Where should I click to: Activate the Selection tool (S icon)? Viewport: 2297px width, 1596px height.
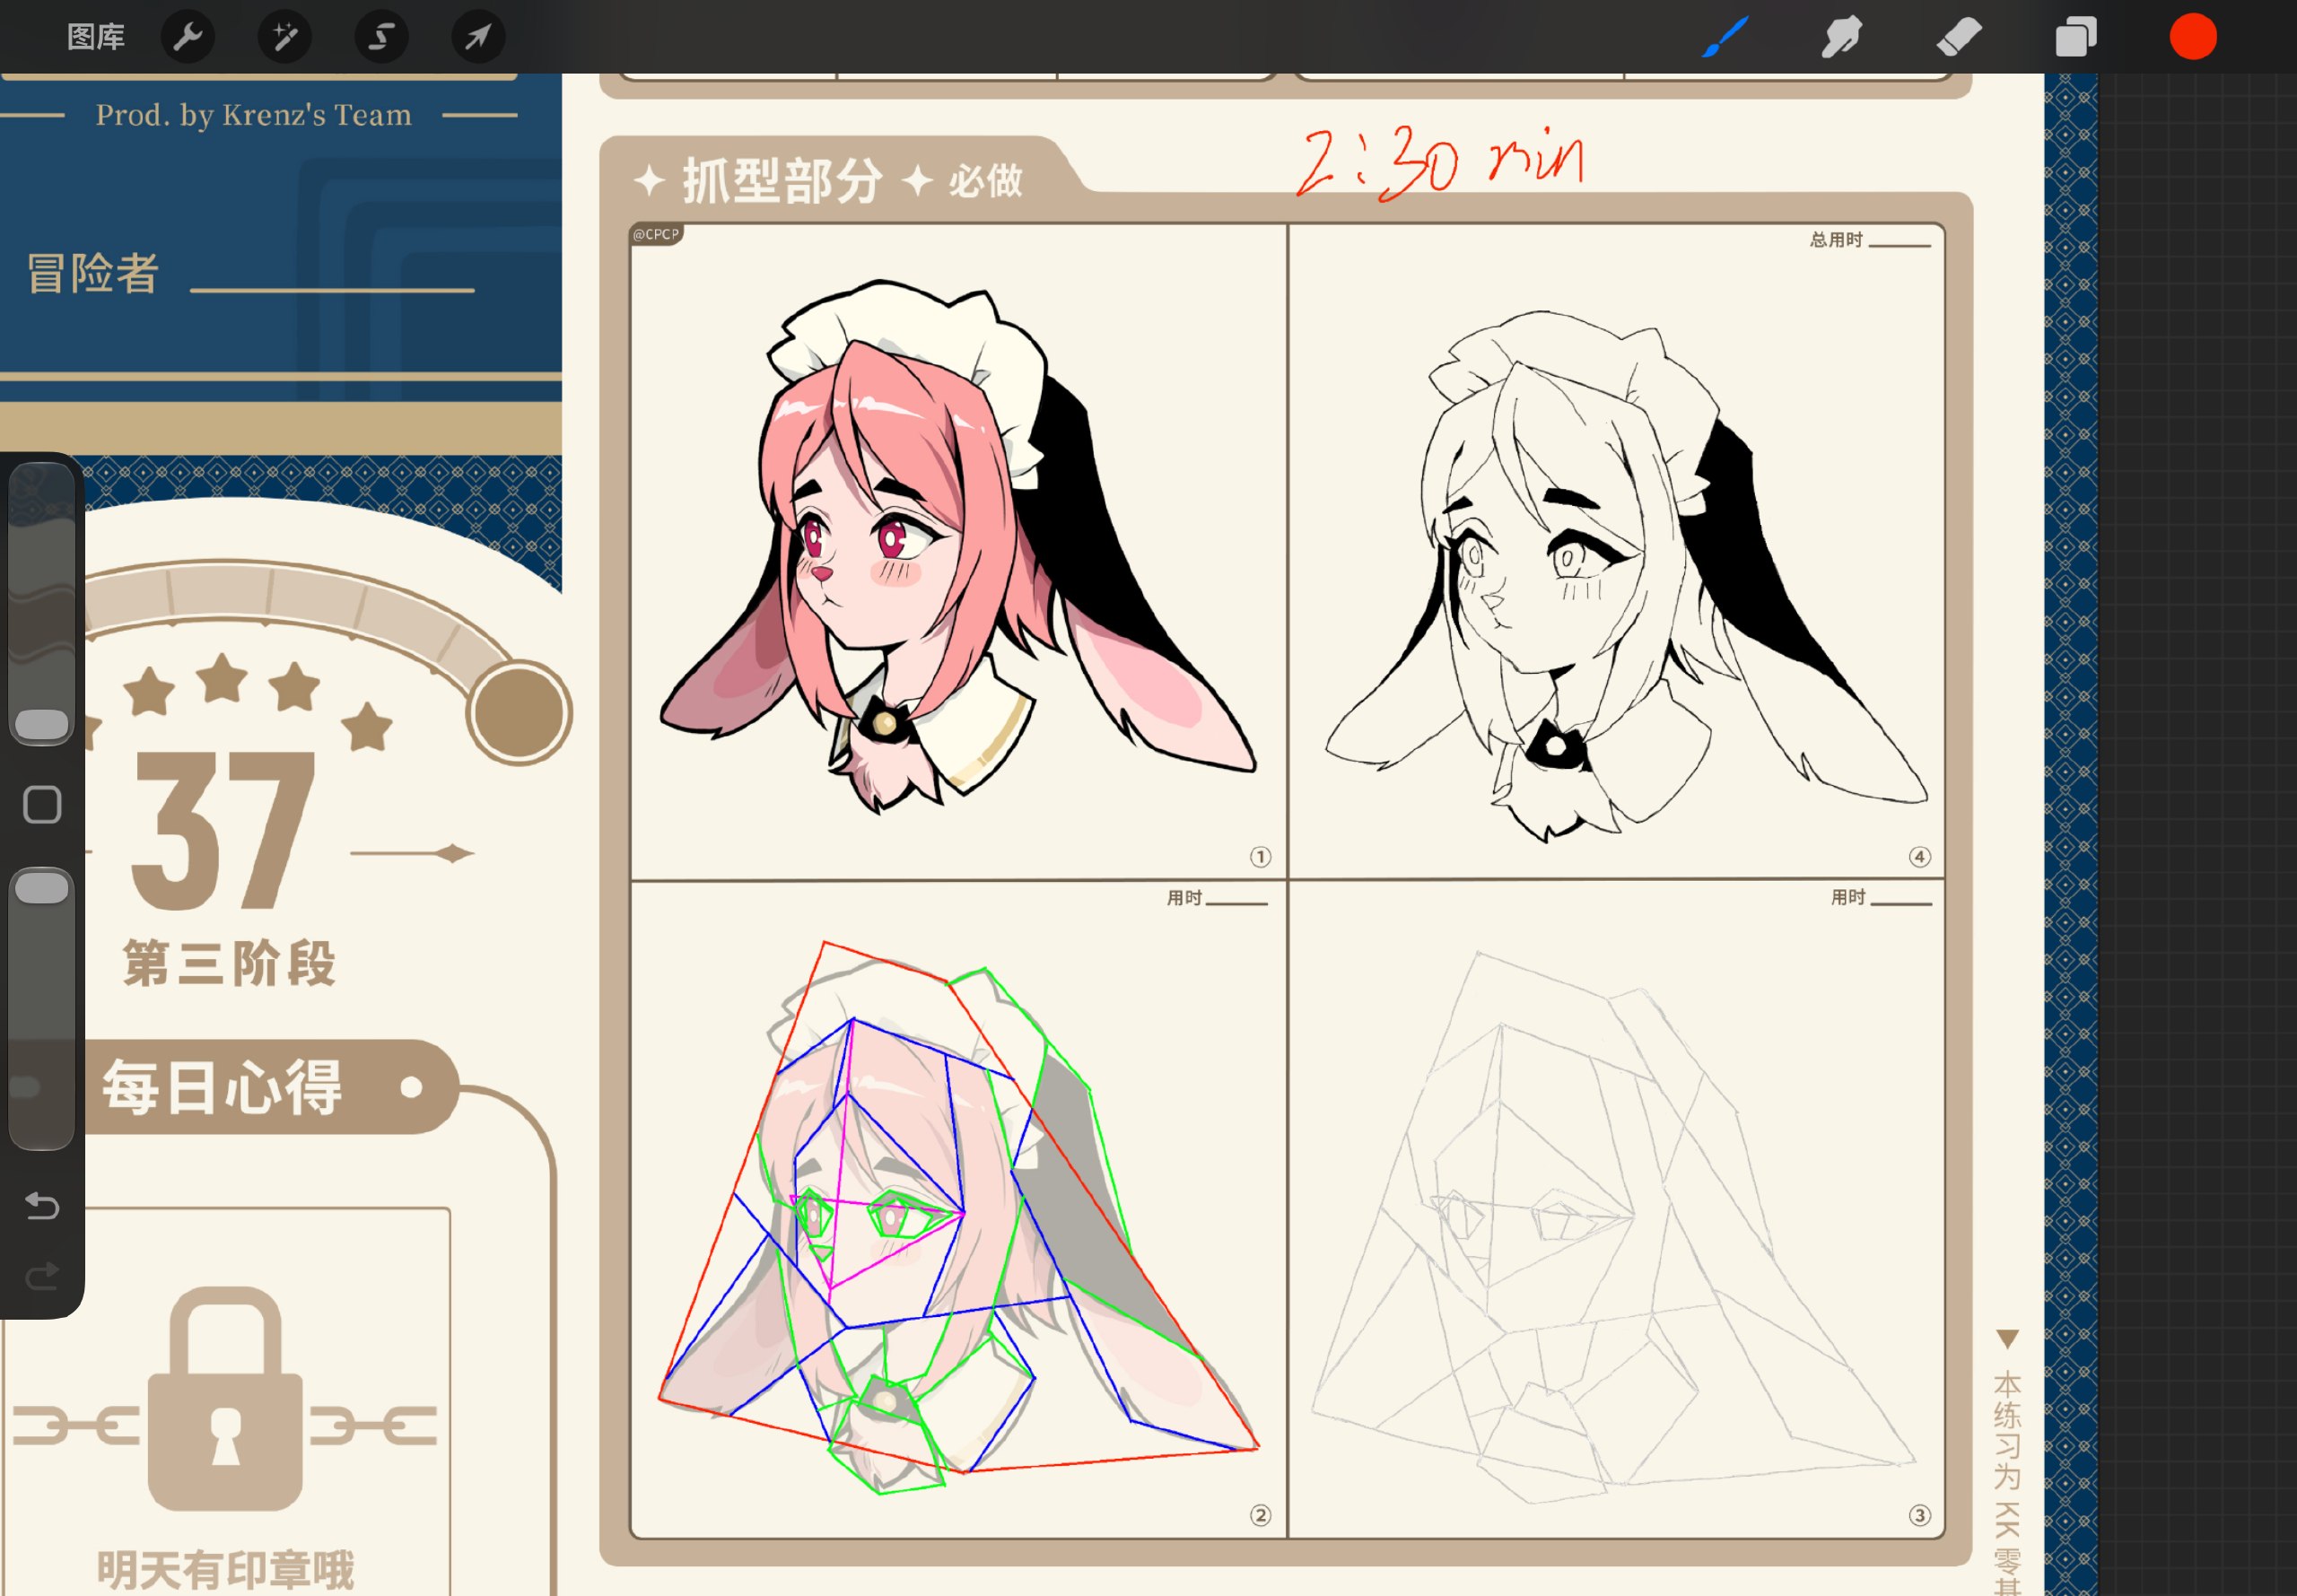381,37
